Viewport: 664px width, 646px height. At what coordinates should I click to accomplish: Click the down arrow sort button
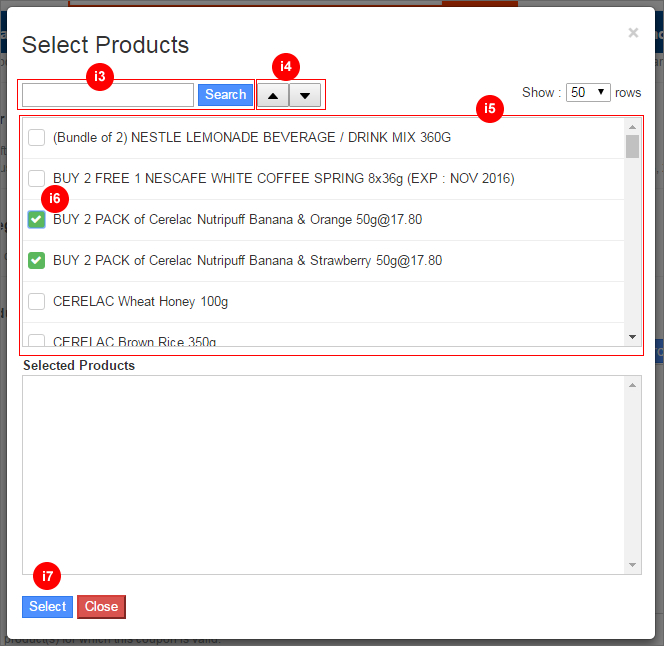(x=305, y=95)
